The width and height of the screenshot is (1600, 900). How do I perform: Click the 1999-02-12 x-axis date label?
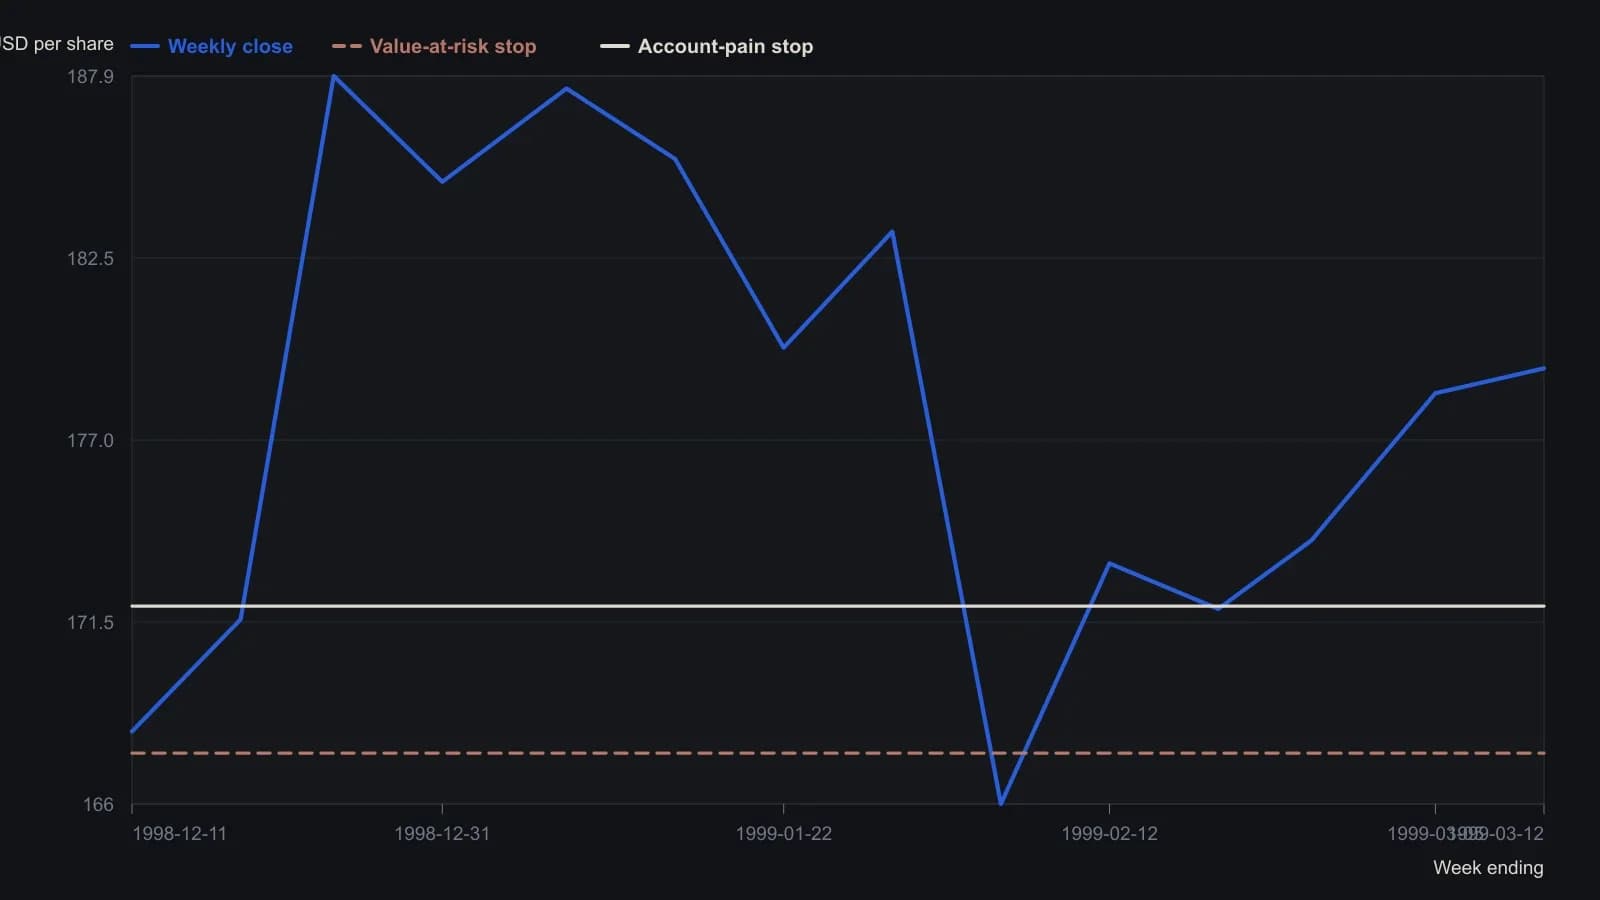(1109, 834)
